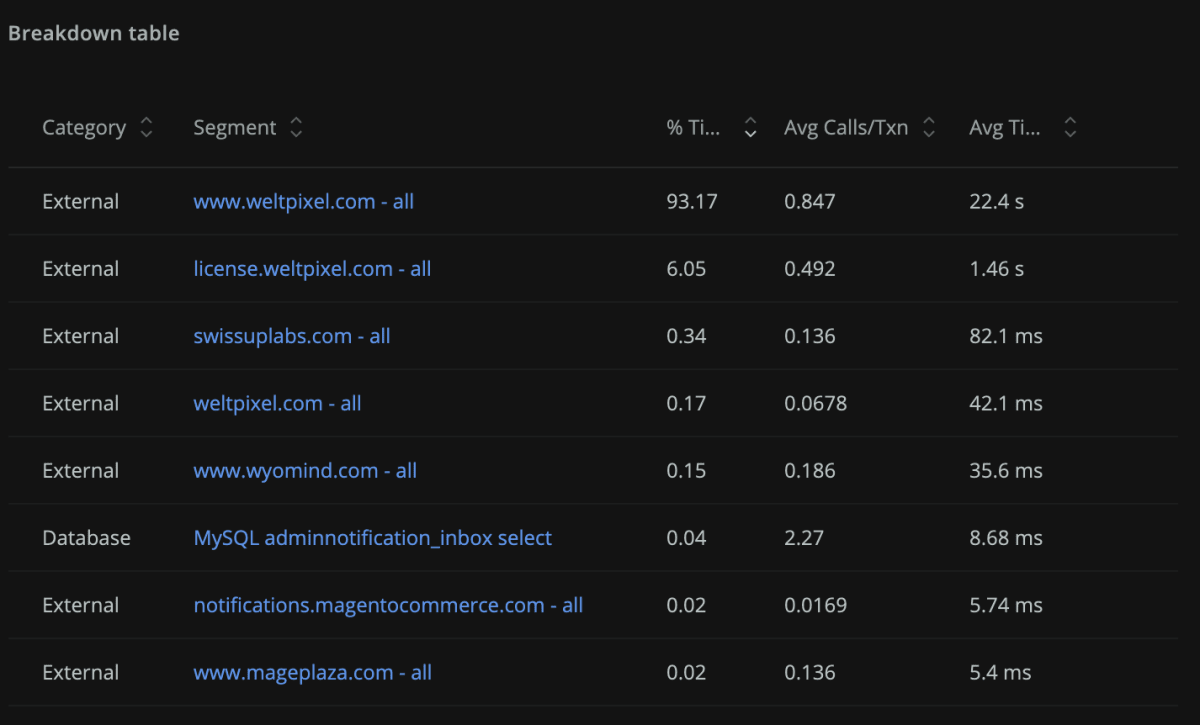This screenshot has width=1200, height=725.
Task: Select the 8.68 ms avg time value
Action: pos(1006,538)
